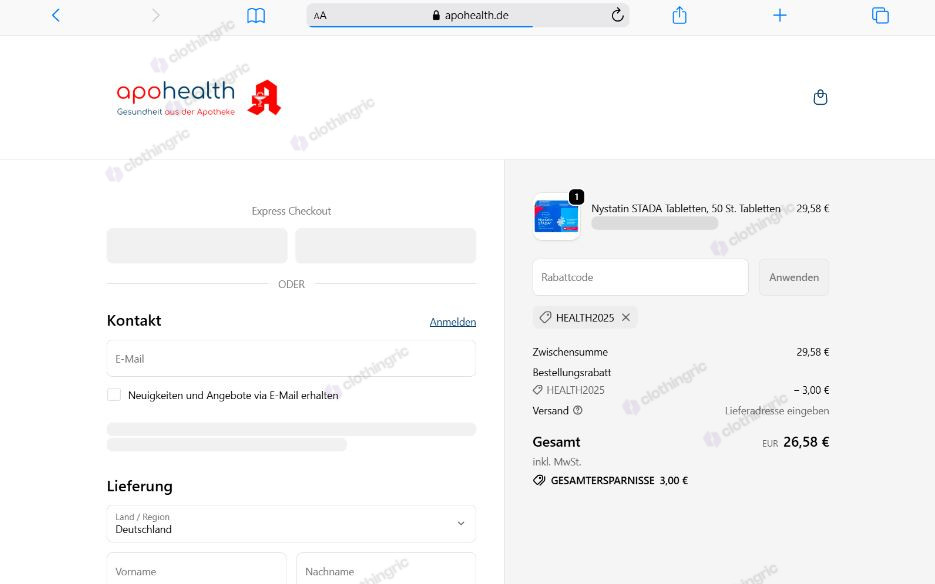Click the Rabattcode input field

point(640,277)
